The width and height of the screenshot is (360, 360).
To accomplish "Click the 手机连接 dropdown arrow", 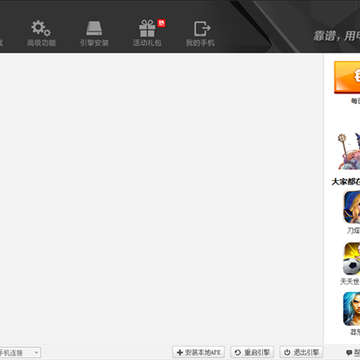I will [36, 352].
